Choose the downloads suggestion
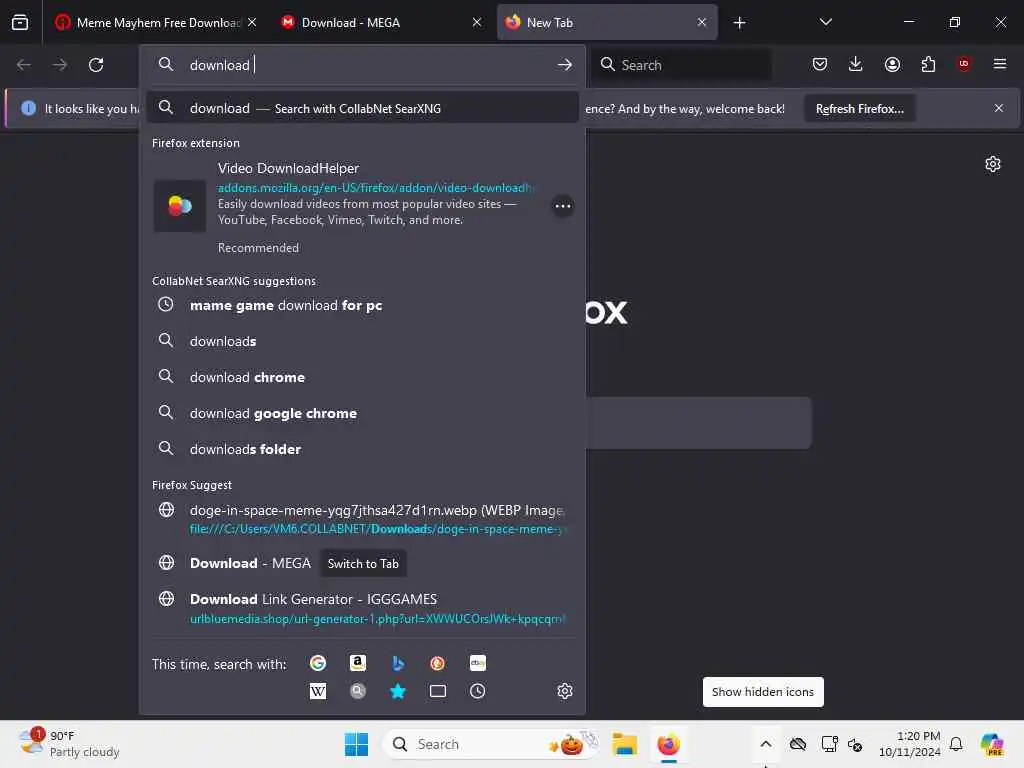This screenshot has height=768, width=1024. click(362, 341)
